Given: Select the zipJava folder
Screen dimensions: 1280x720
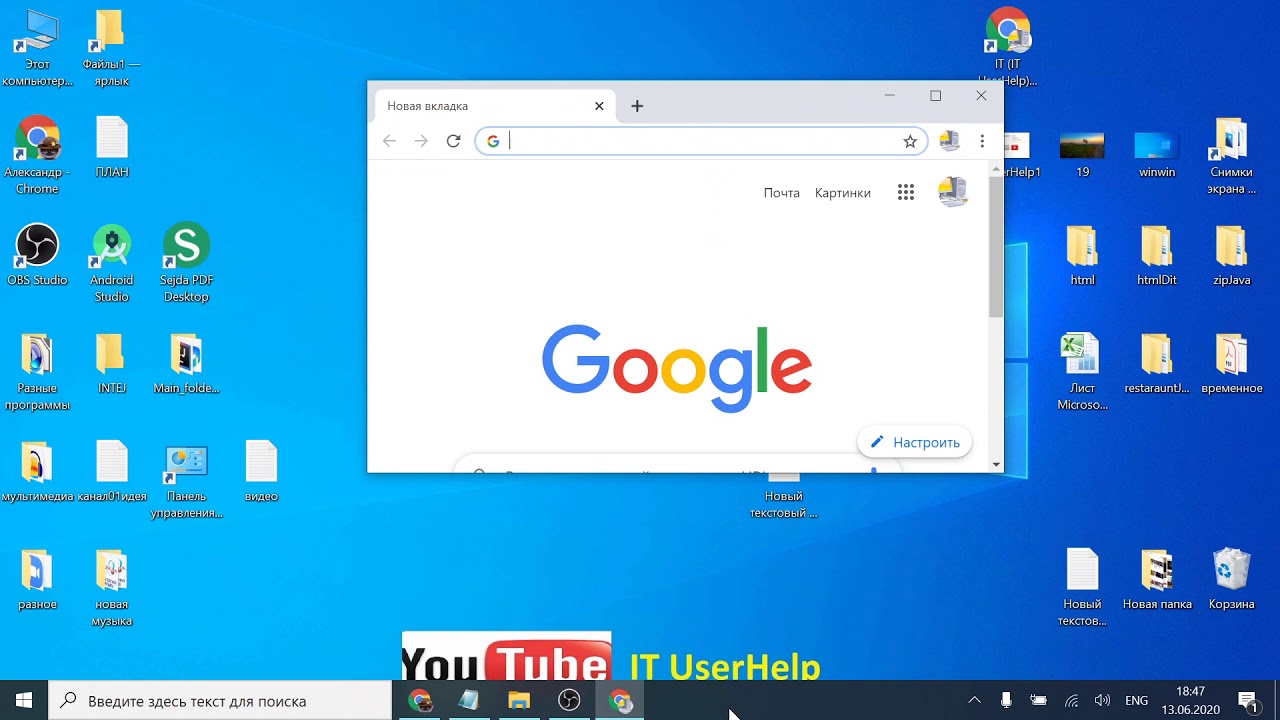Looking at the screenshot, I should [x=1231, y=255].
